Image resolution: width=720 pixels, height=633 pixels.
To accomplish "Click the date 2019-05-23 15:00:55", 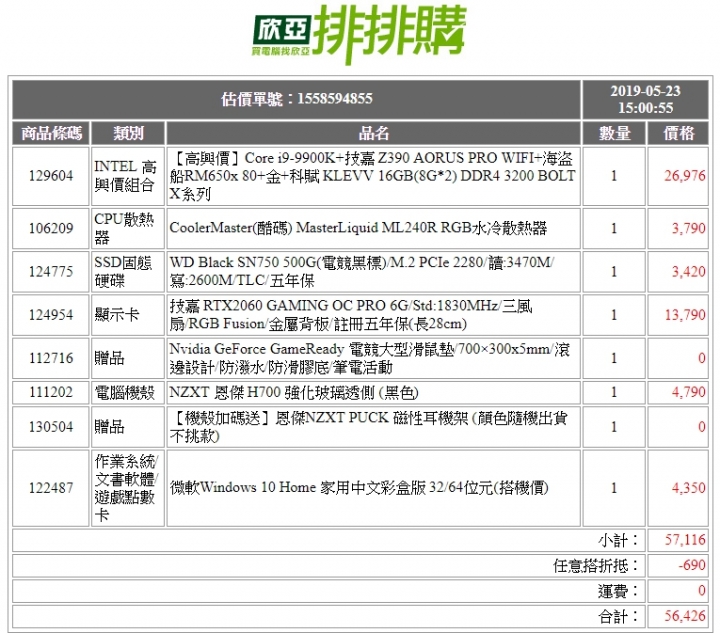I will pyautogui.click(x=645, y=99).
